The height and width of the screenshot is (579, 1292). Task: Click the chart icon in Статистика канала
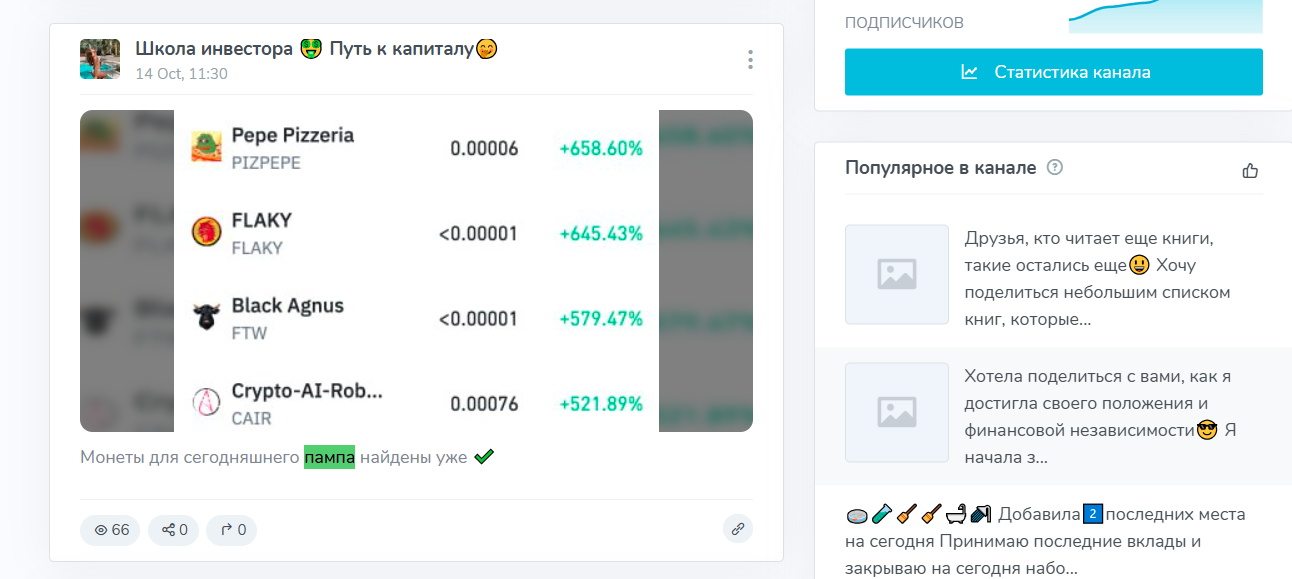(x=969, y=72)
